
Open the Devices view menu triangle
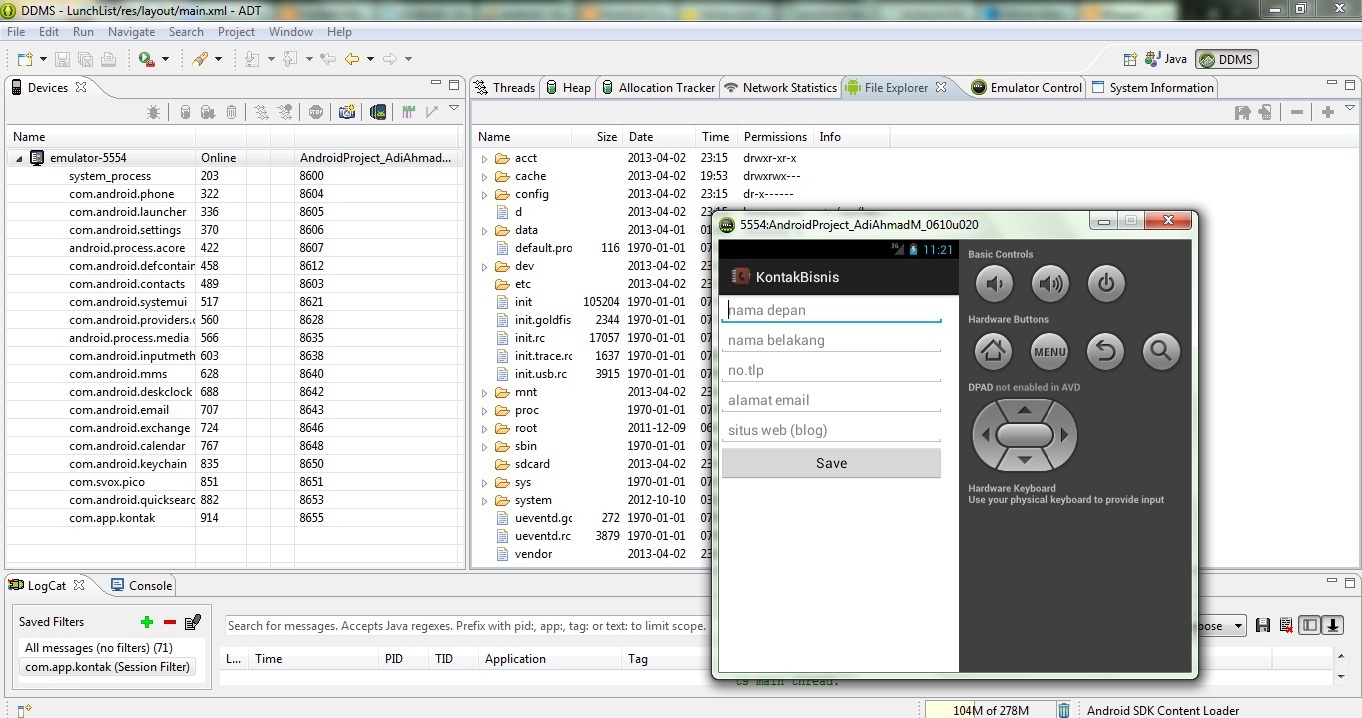(x=454, y=109)
